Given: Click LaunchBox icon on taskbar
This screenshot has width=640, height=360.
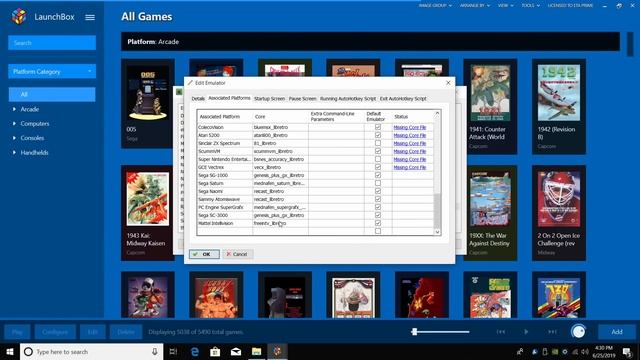Looking at the screenshot, I should click(277, 351).
